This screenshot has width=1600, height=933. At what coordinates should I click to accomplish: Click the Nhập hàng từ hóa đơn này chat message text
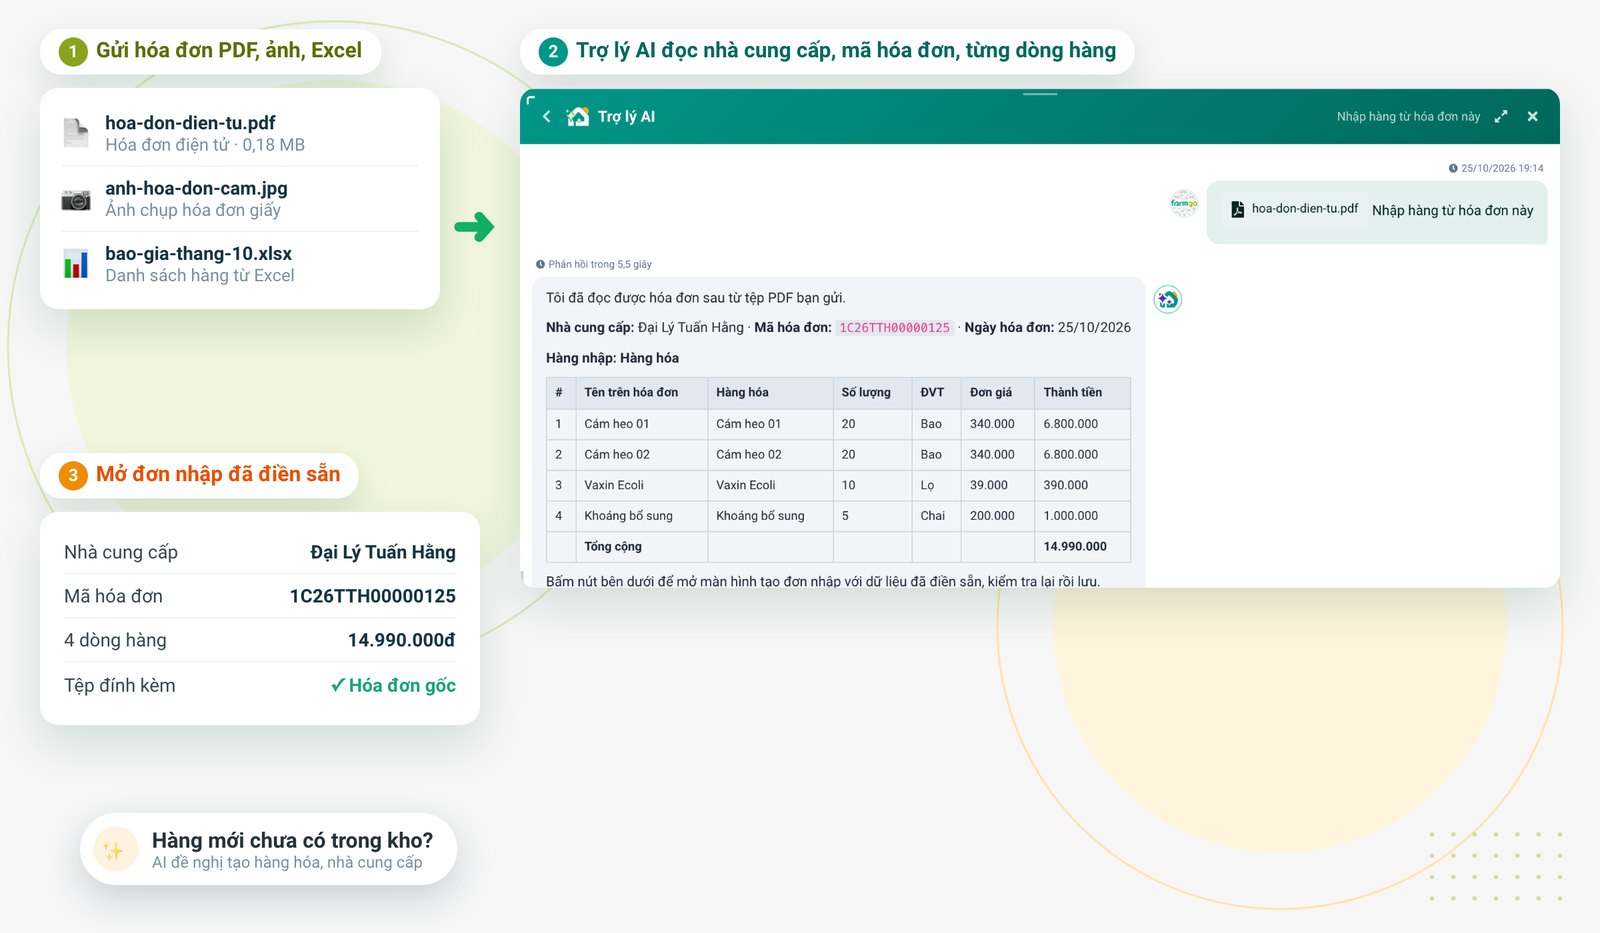tap(1452, 210)
